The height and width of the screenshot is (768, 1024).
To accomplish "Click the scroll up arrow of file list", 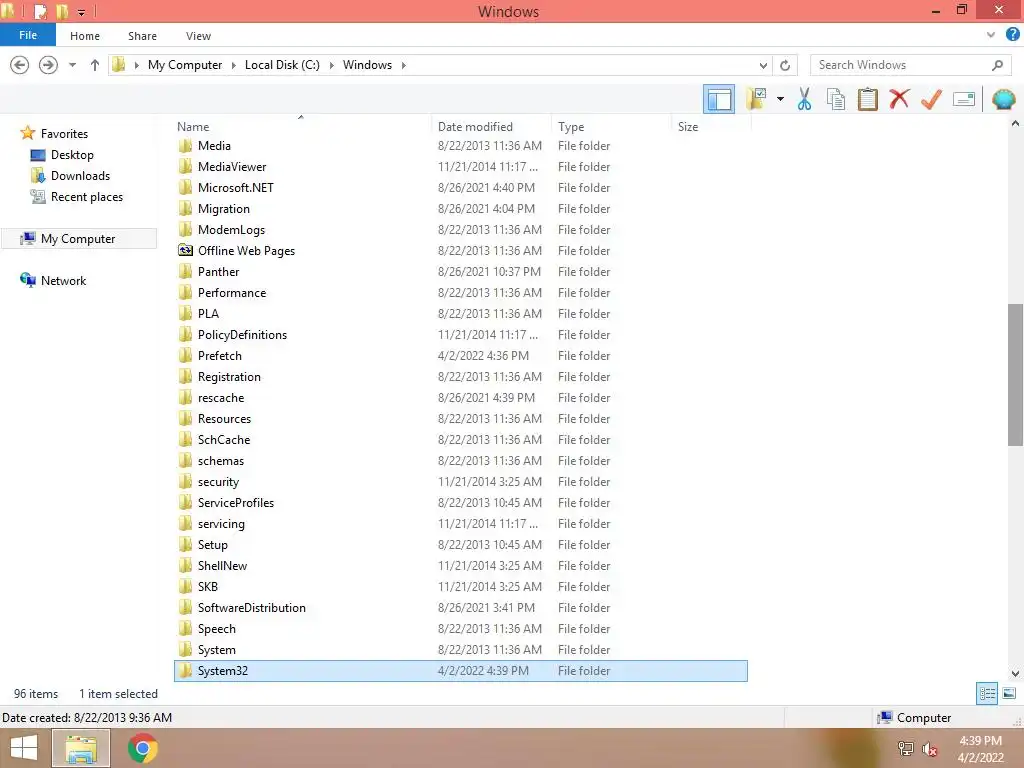I will pos(1015,123).
